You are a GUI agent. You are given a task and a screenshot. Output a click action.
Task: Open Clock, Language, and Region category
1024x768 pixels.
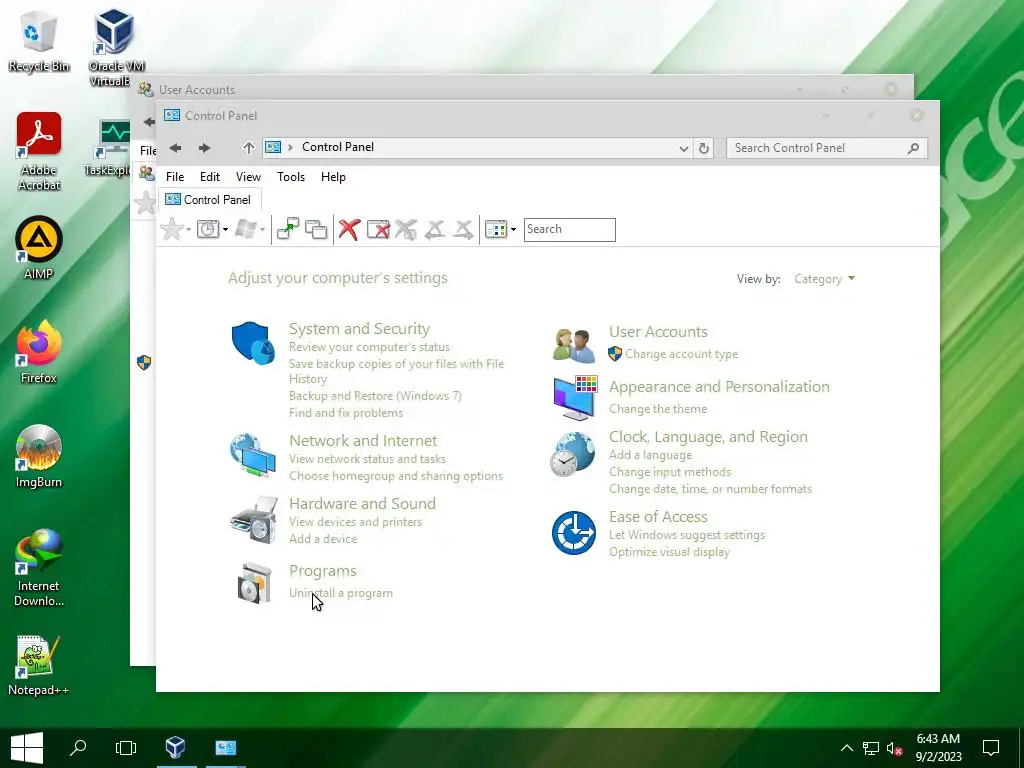click(708, 437)
